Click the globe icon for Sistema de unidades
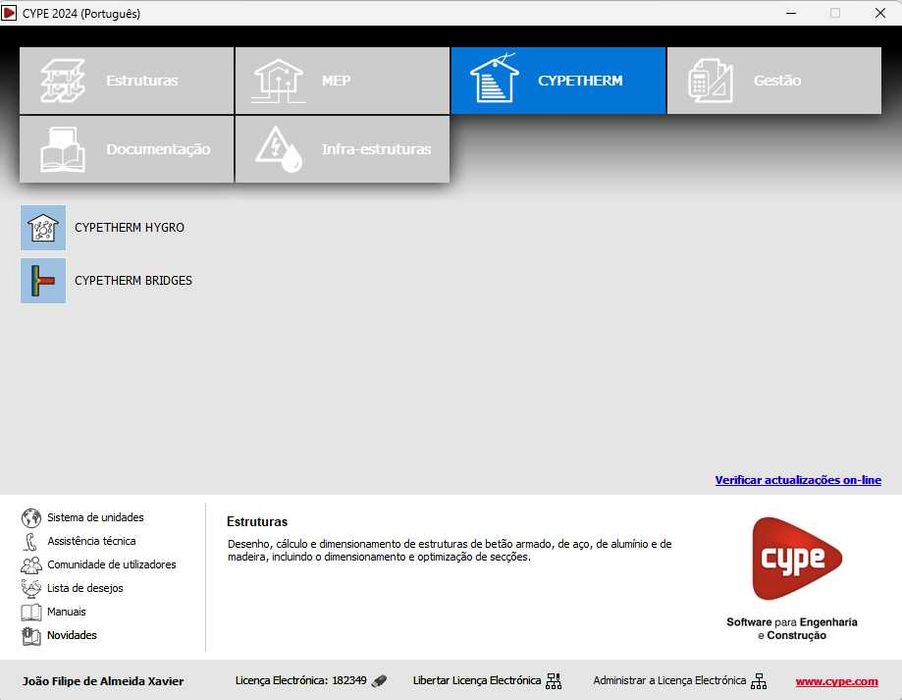Screen dimensions: 902x700 [x=31, y=518]
